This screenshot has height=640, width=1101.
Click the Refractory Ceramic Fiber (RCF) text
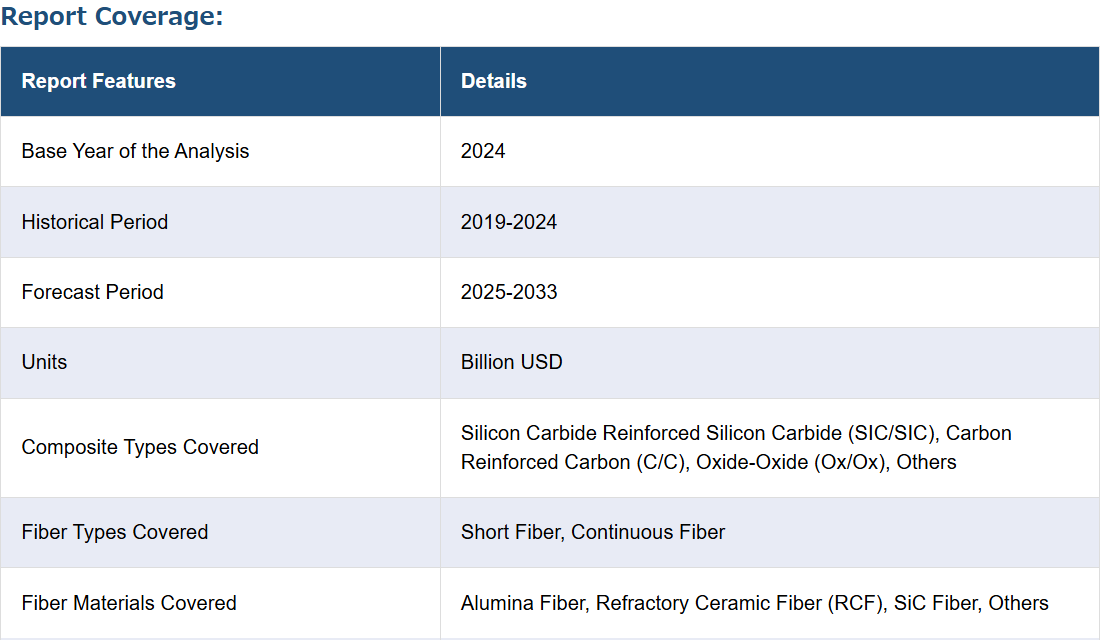[x=741, y=603]
